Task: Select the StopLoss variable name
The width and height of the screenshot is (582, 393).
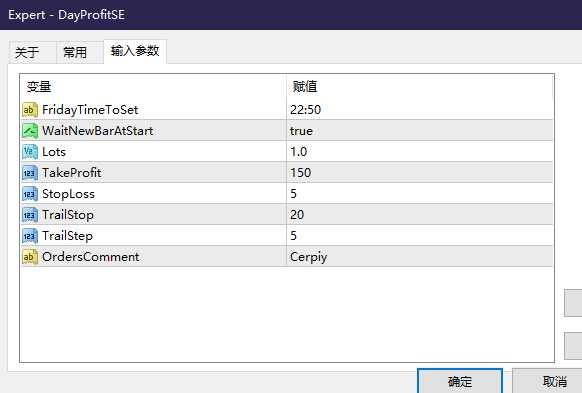Action: (68, 194)
